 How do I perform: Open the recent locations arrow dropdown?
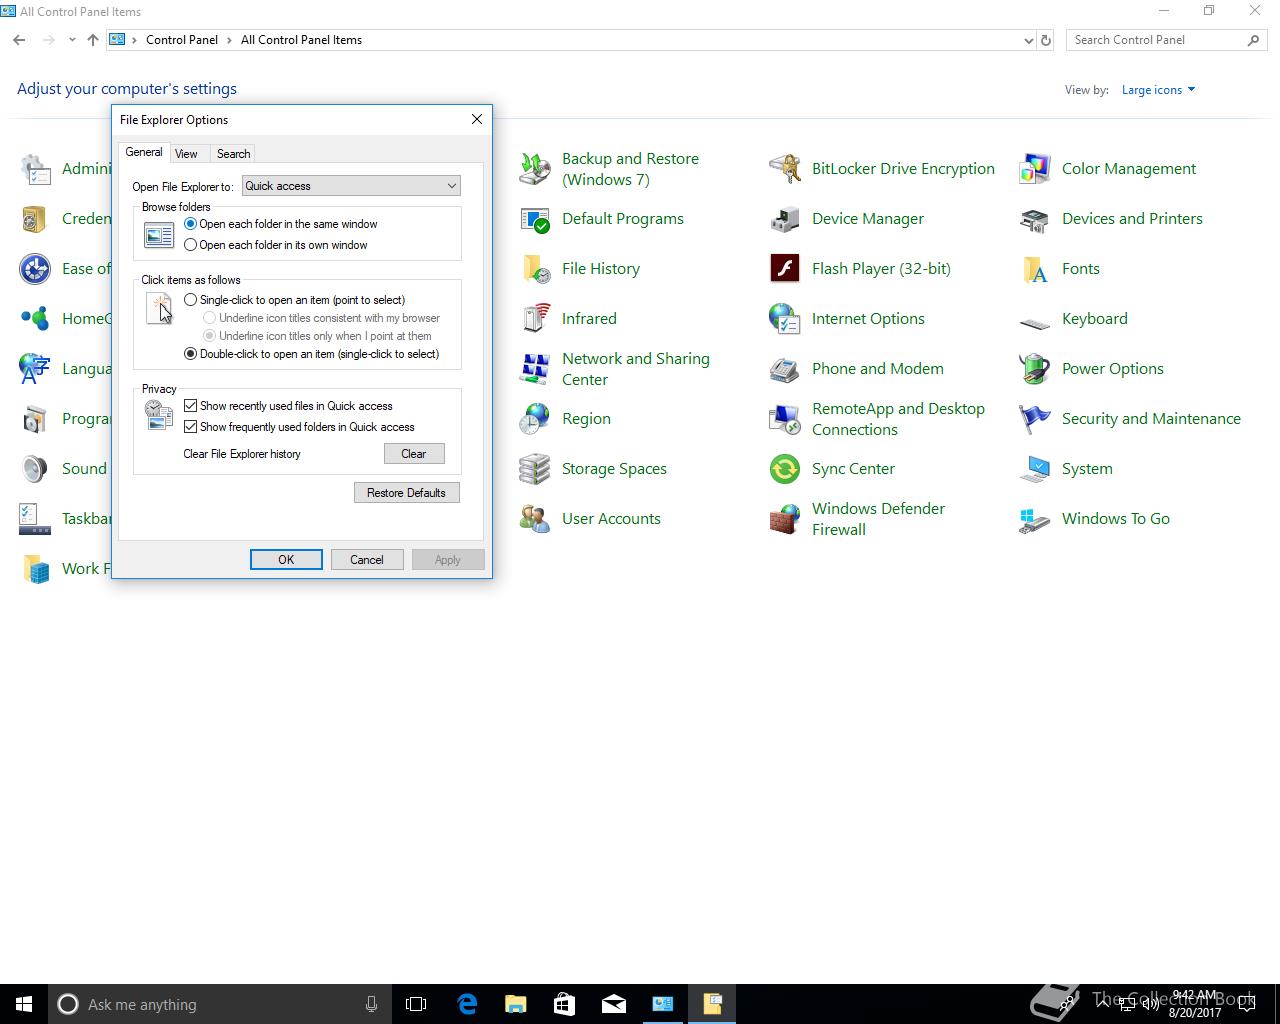[x=72, y=40]
